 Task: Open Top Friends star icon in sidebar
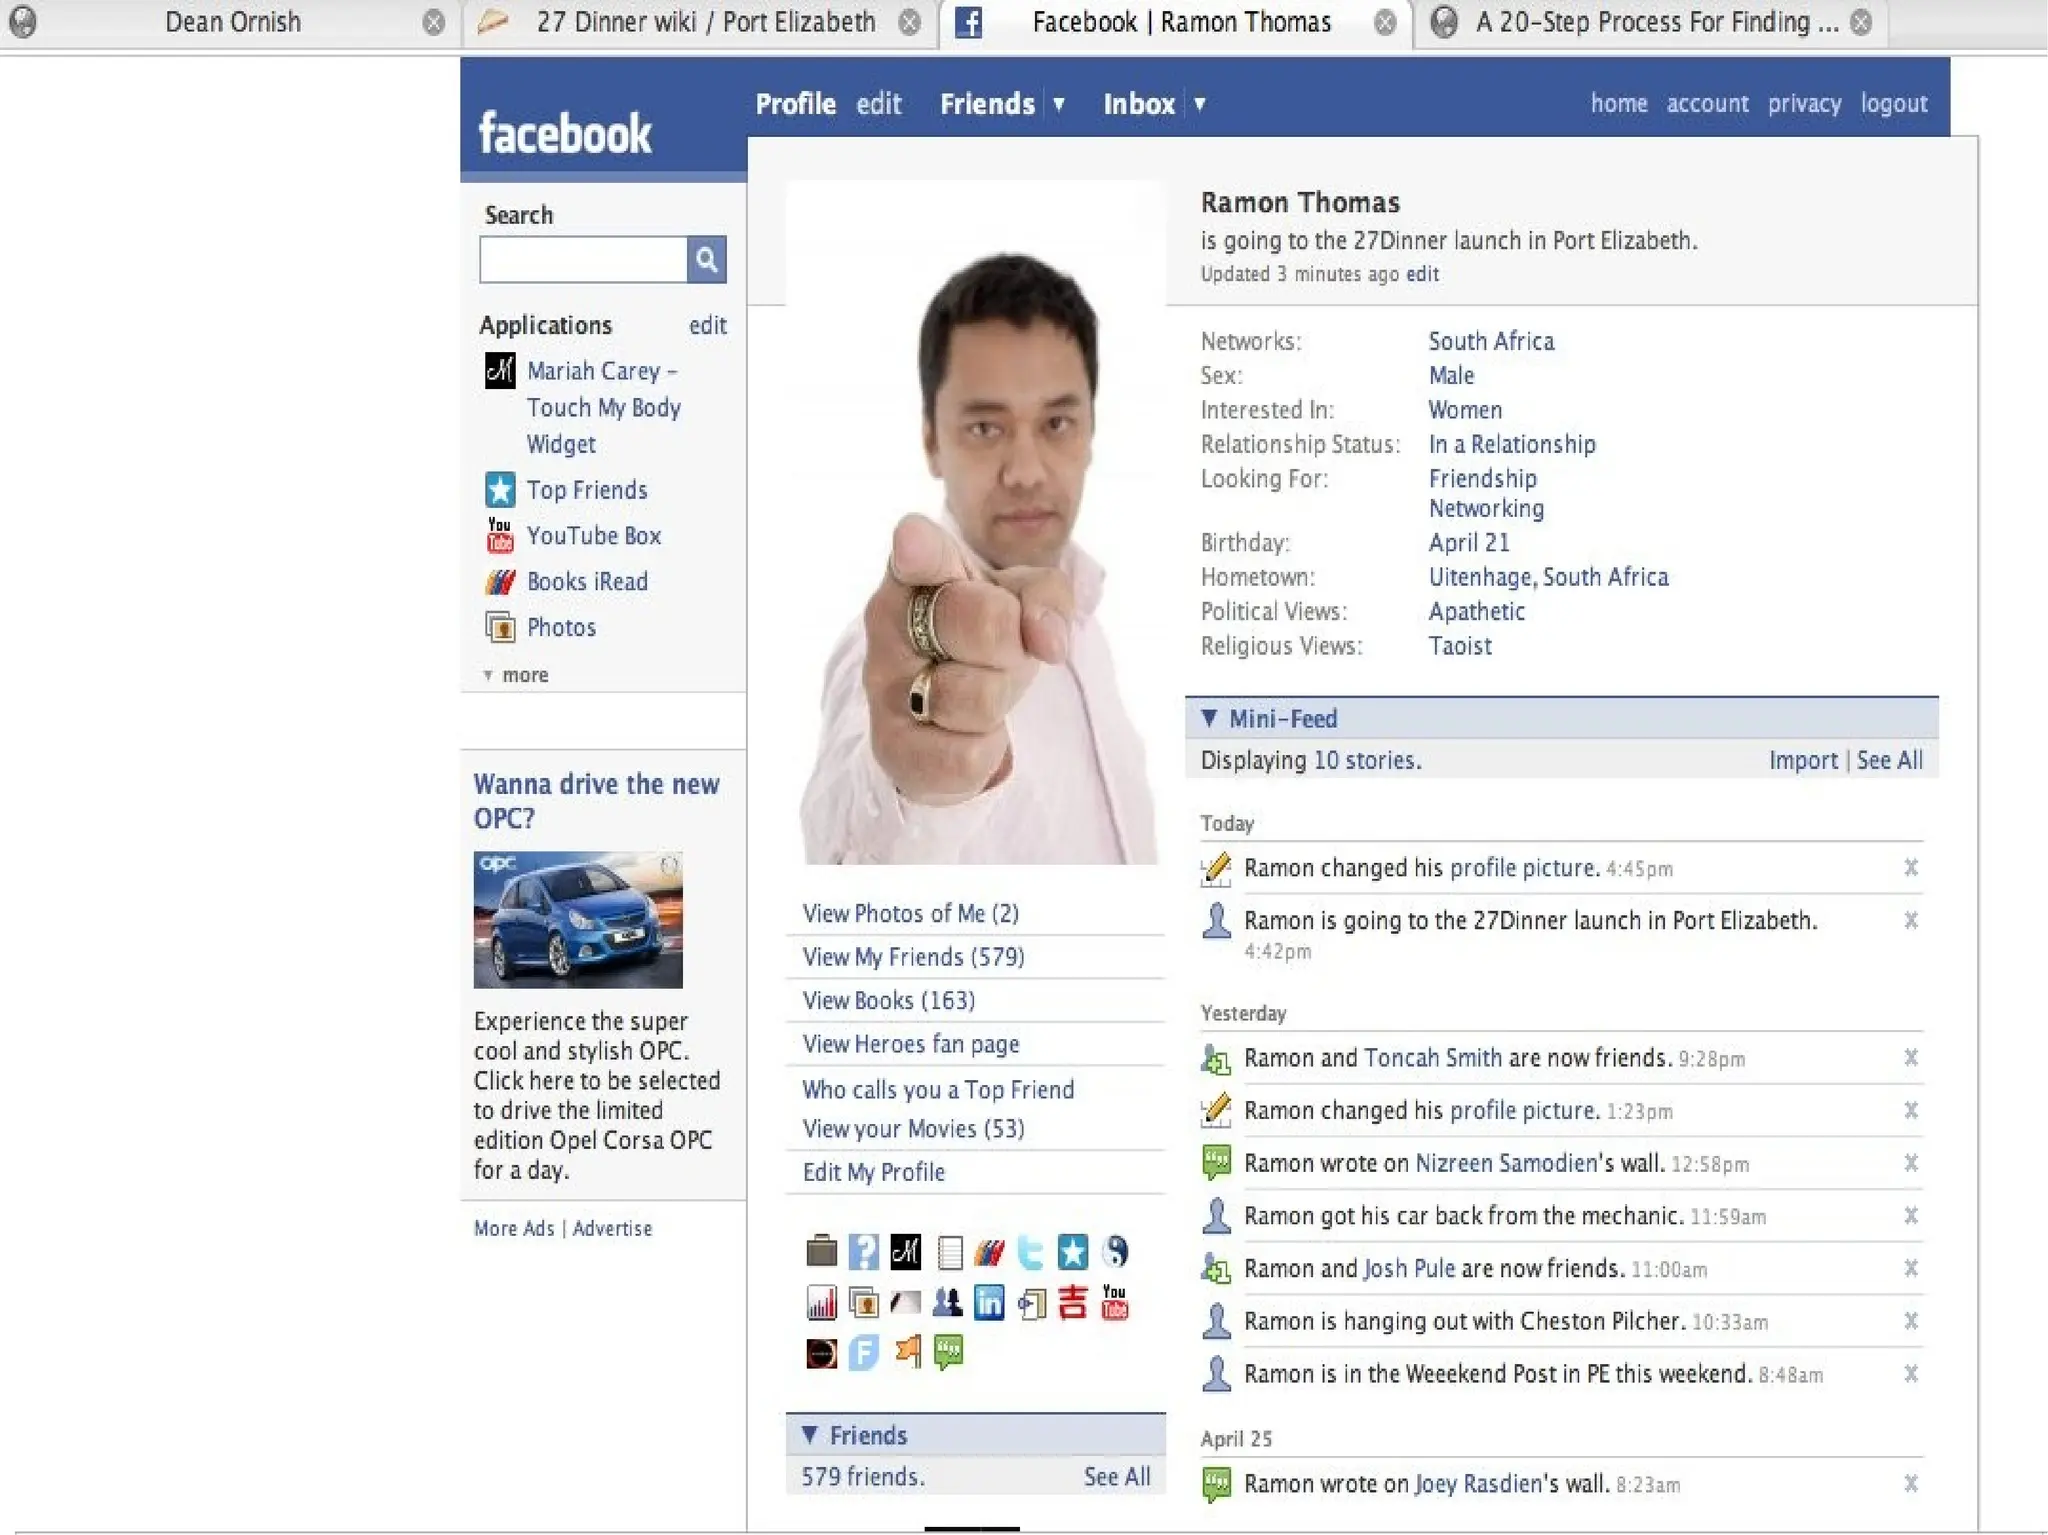500,490
